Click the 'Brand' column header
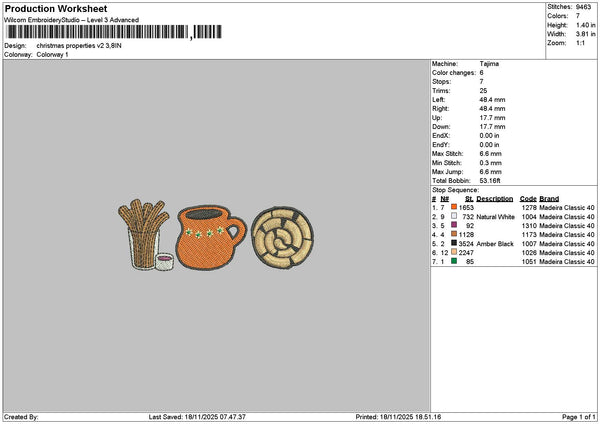This screenshot has height=424, width=600. click(x=549, y=199)
